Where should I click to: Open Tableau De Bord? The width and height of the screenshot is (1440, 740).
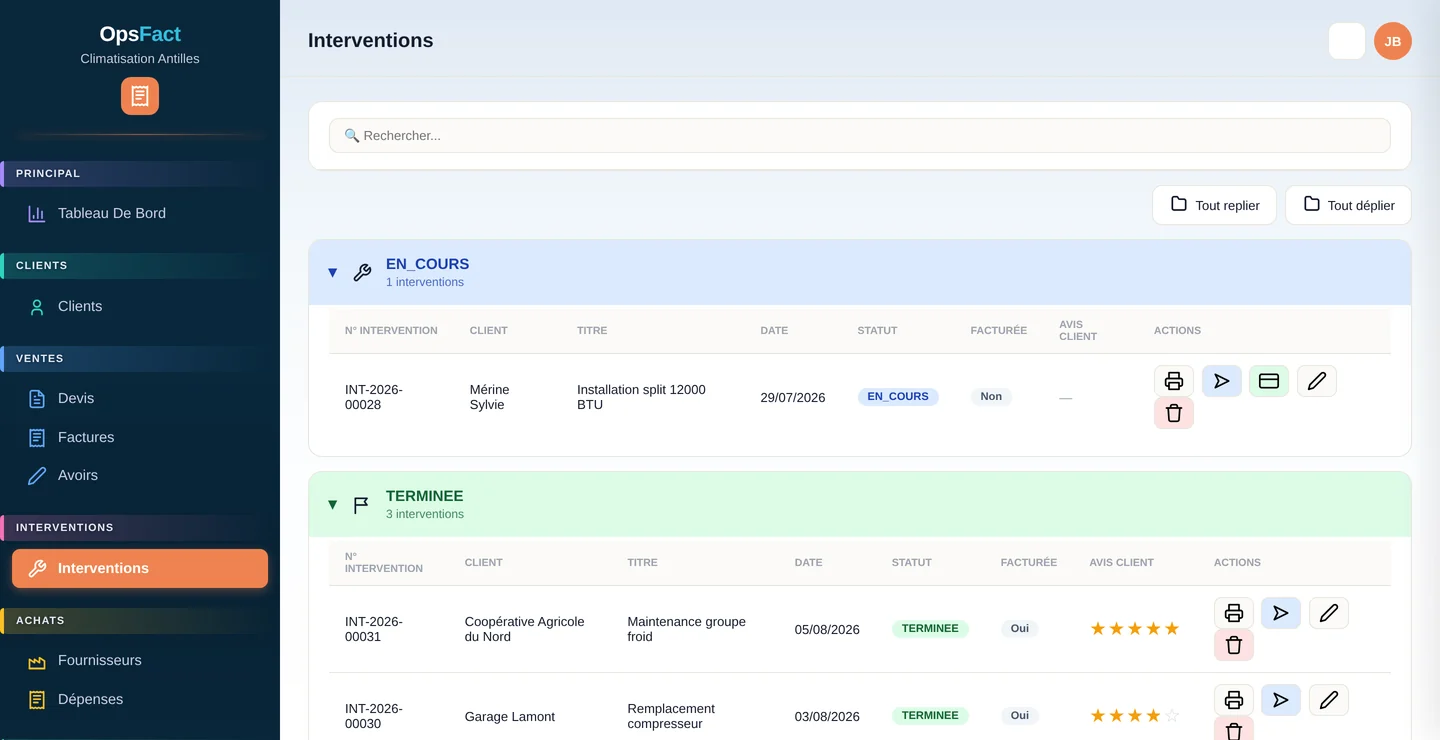point(140,213)
